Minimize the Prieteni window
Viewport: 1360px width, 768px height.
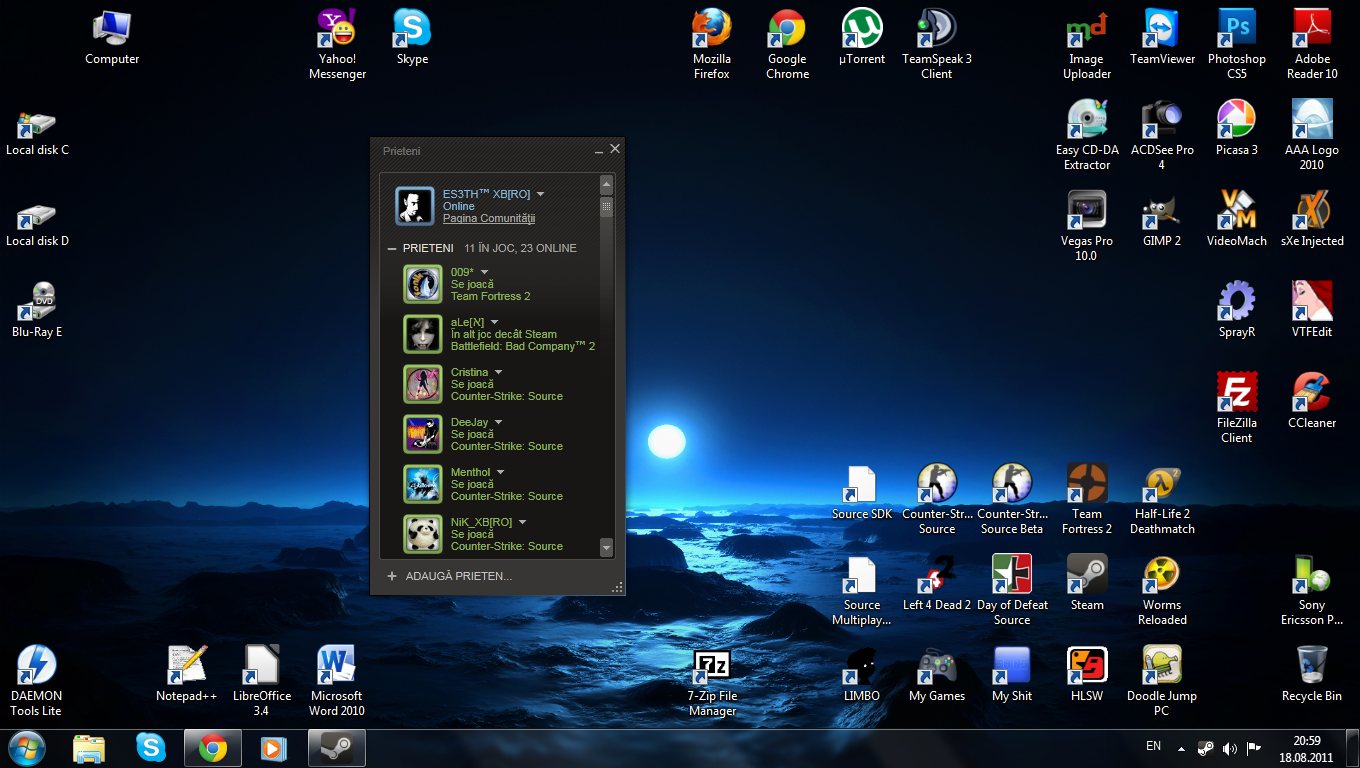(598, 150)
